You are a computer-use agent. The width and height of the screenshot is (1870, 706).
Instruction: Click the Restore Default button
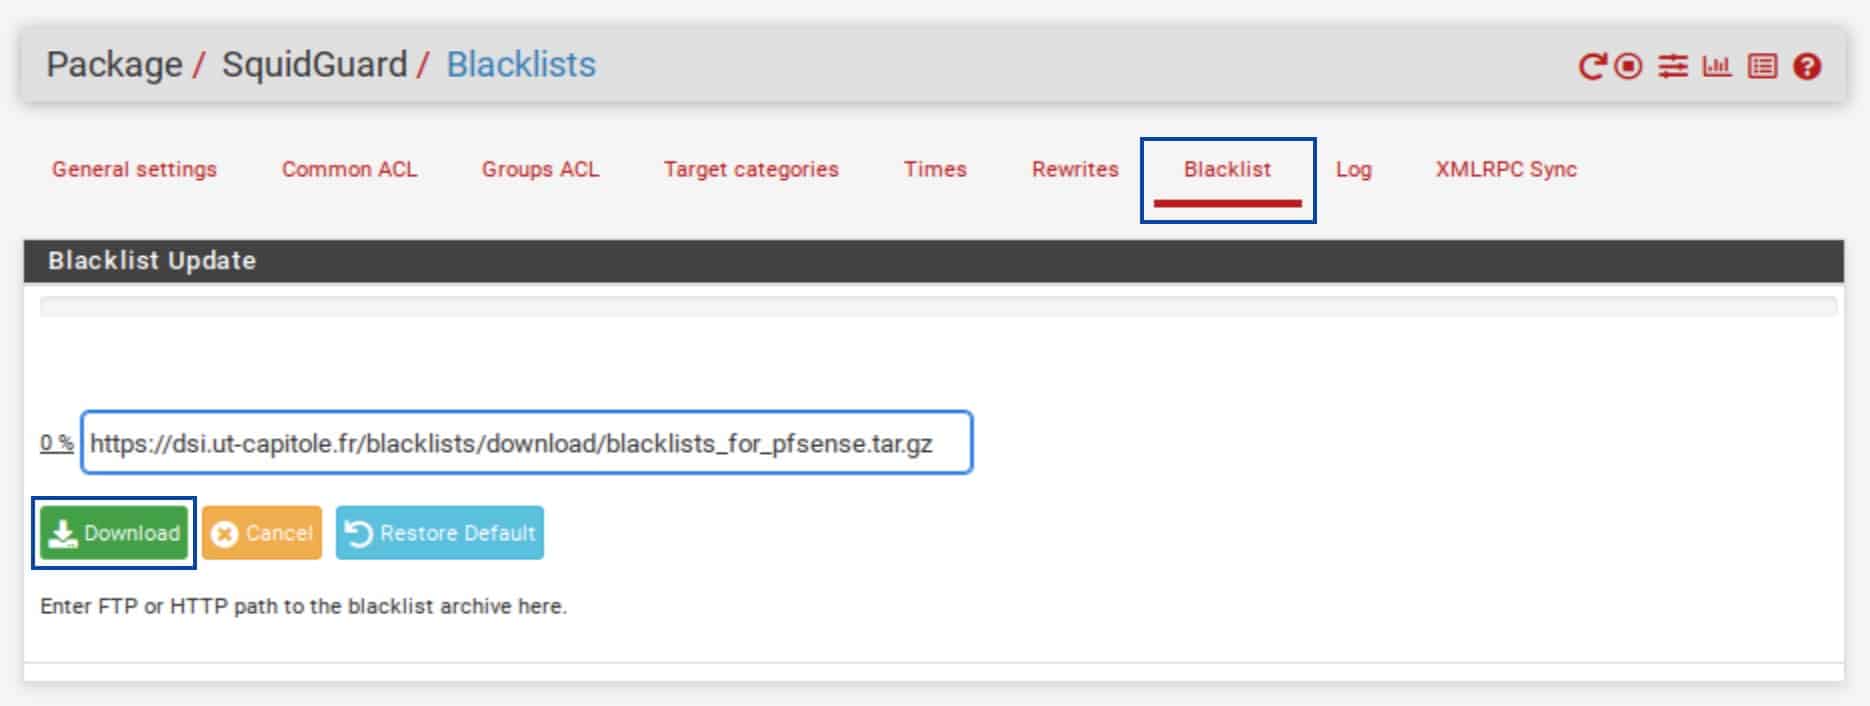click(x=440, y=533)
